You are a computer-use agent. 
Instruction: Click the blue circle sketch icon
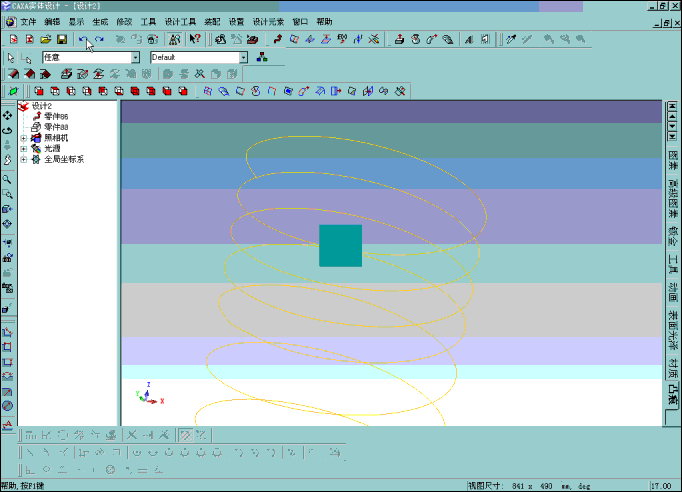7,406
